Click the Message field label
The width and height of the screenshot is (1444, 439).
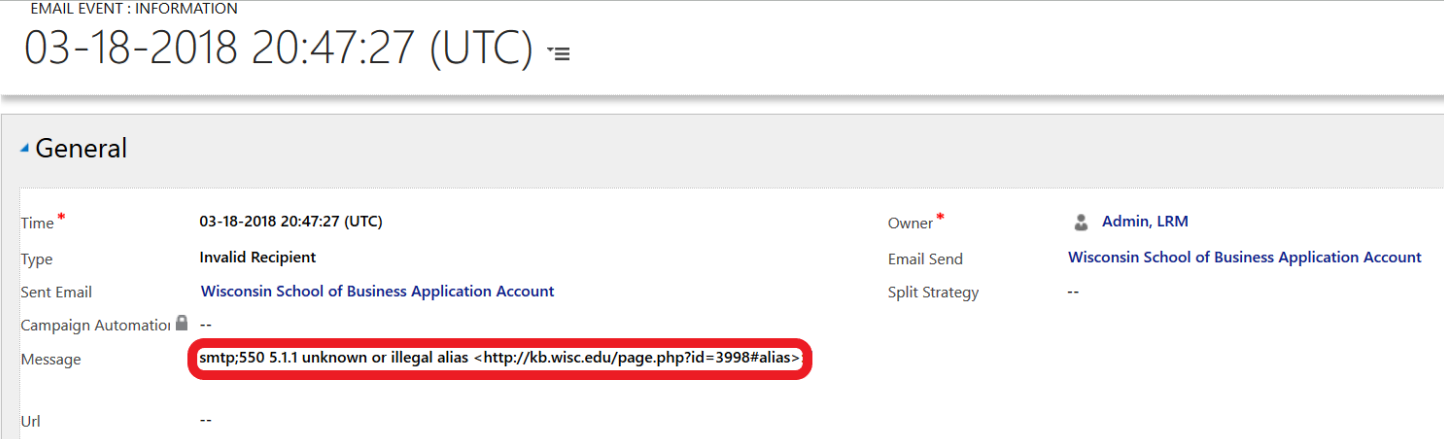point(51,359)
